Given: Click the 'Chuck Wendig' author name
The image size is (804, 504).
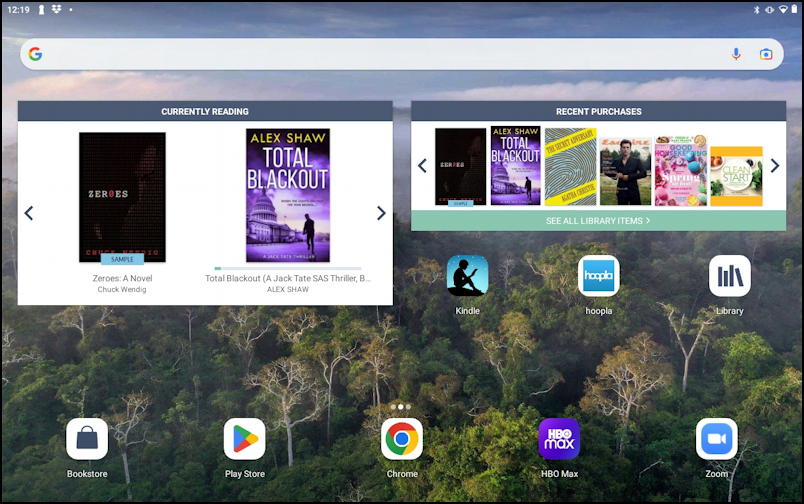Looking at the screenshot, I should pos(122,290).
